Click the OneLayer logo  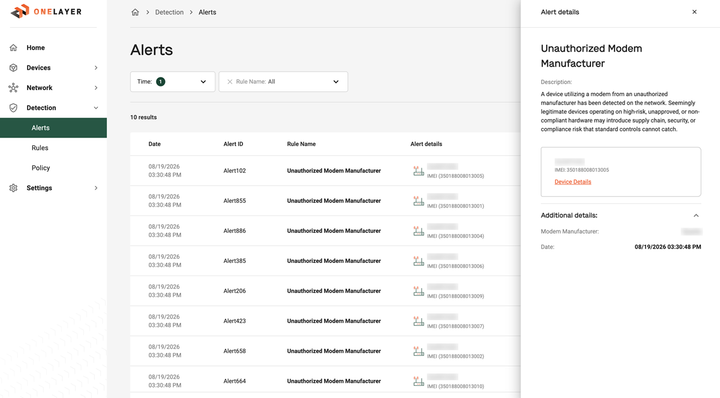pyautogui.click(x=46, y=11)
